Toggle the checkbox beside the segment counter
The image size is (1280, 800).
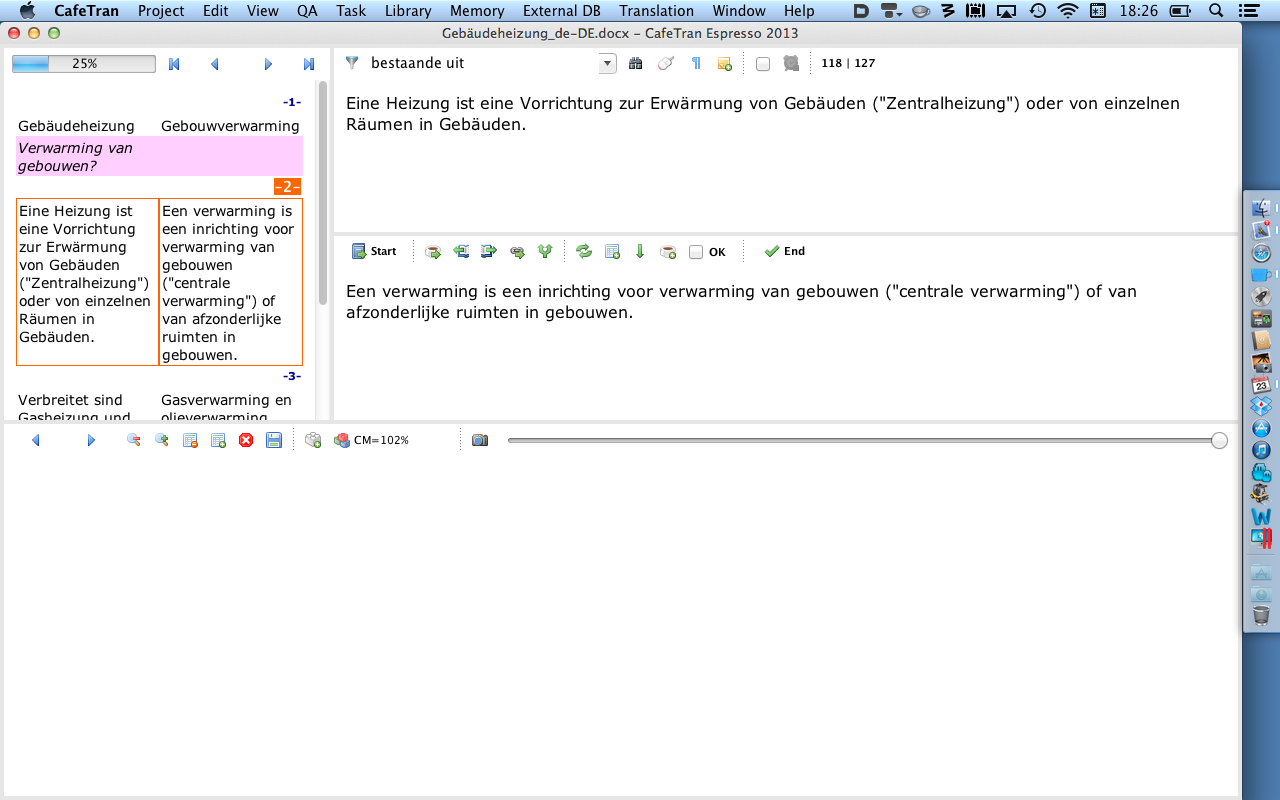click(763, 64)
